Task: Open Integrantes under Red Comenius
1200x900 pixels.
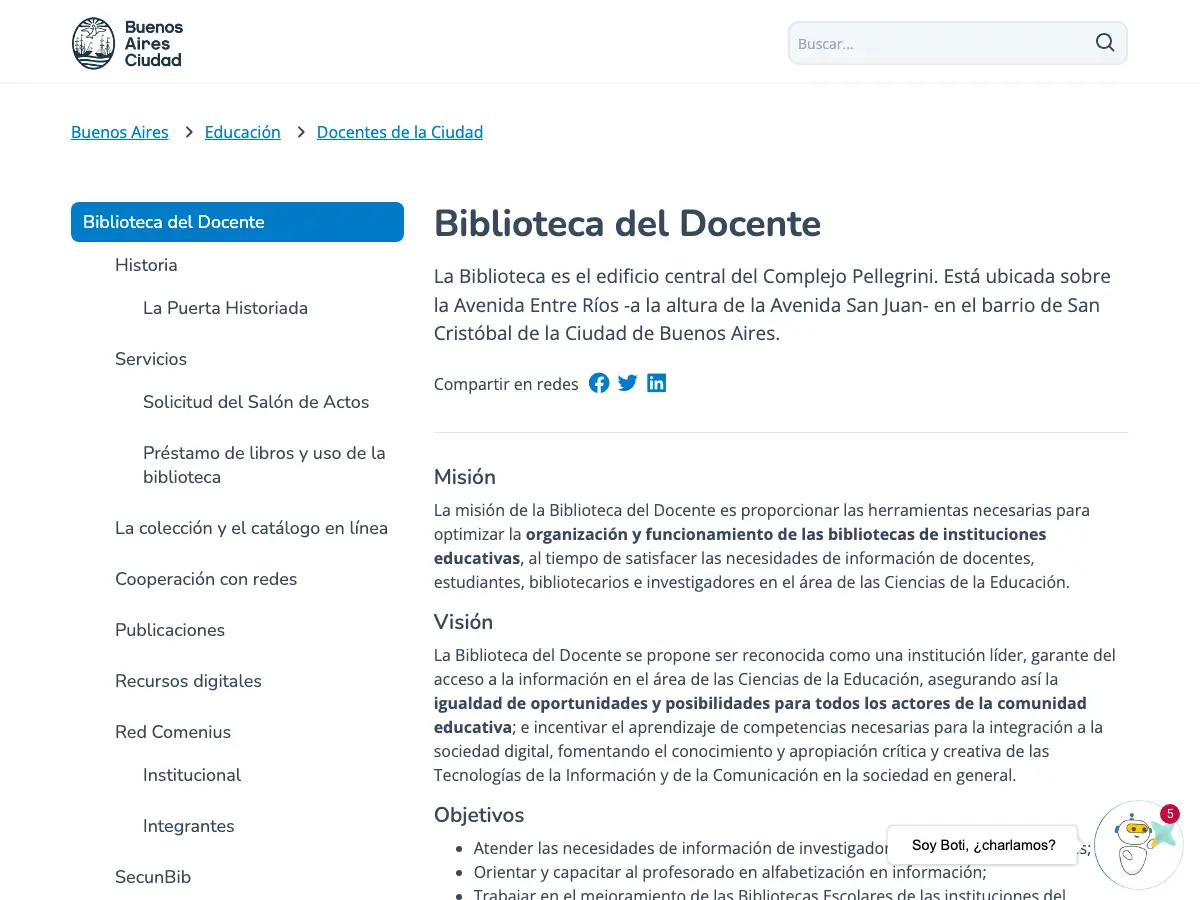Action: pos(189,826)
